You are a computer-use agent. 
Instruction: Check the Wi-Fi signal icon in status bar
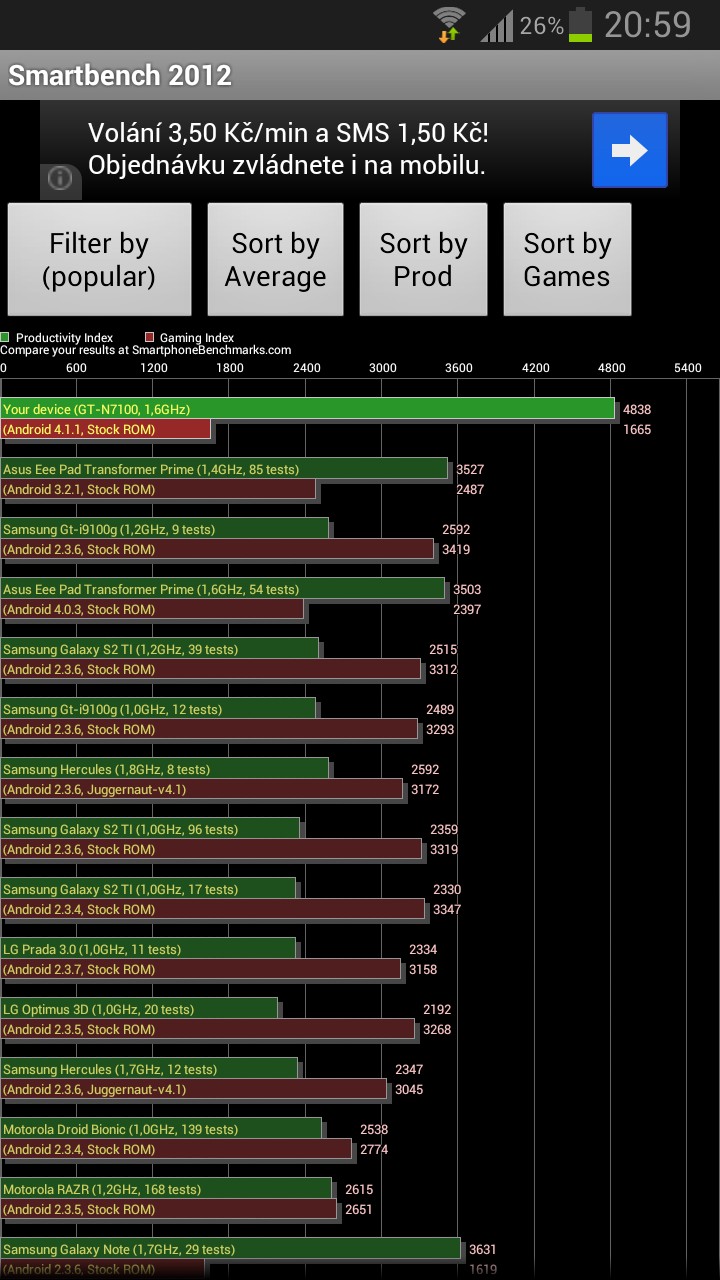pyautogui.click(x=449, y=24)
